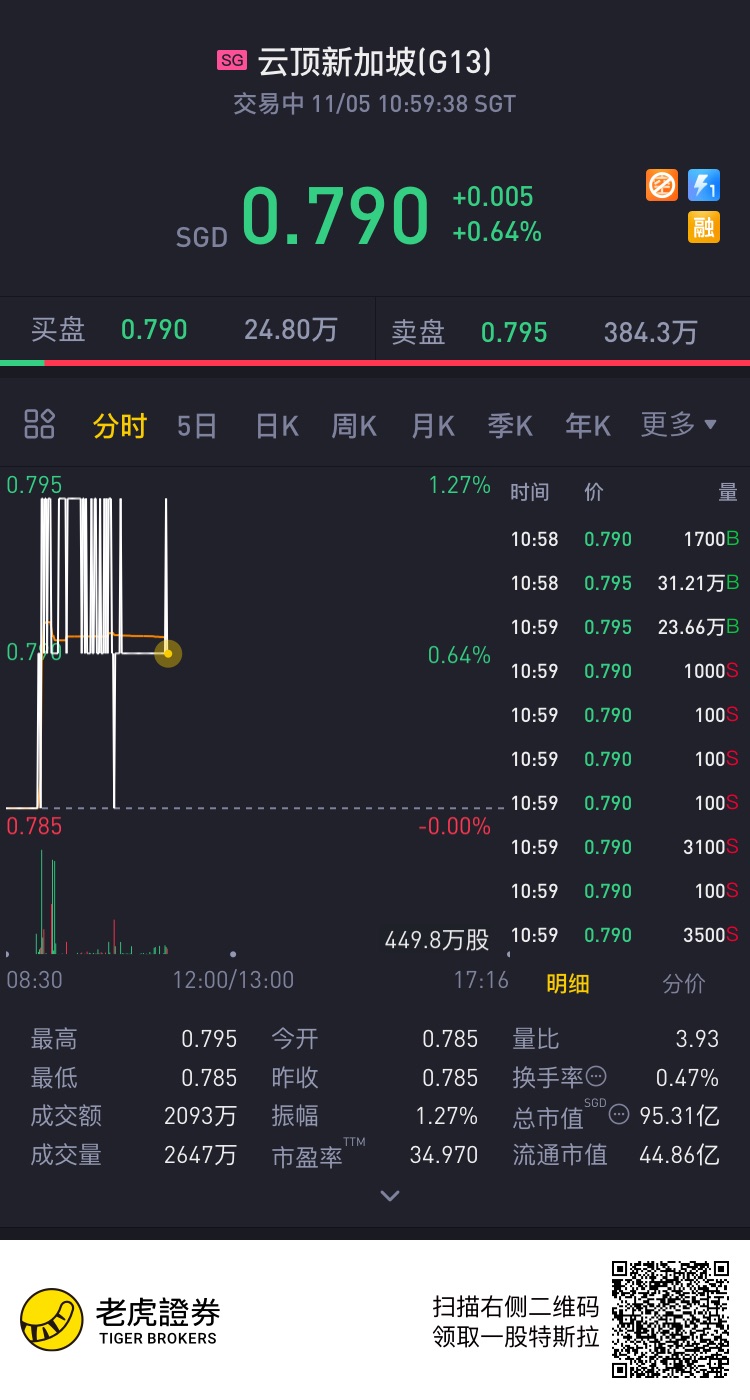Switch to the 日K chart tab

point(277,426)
